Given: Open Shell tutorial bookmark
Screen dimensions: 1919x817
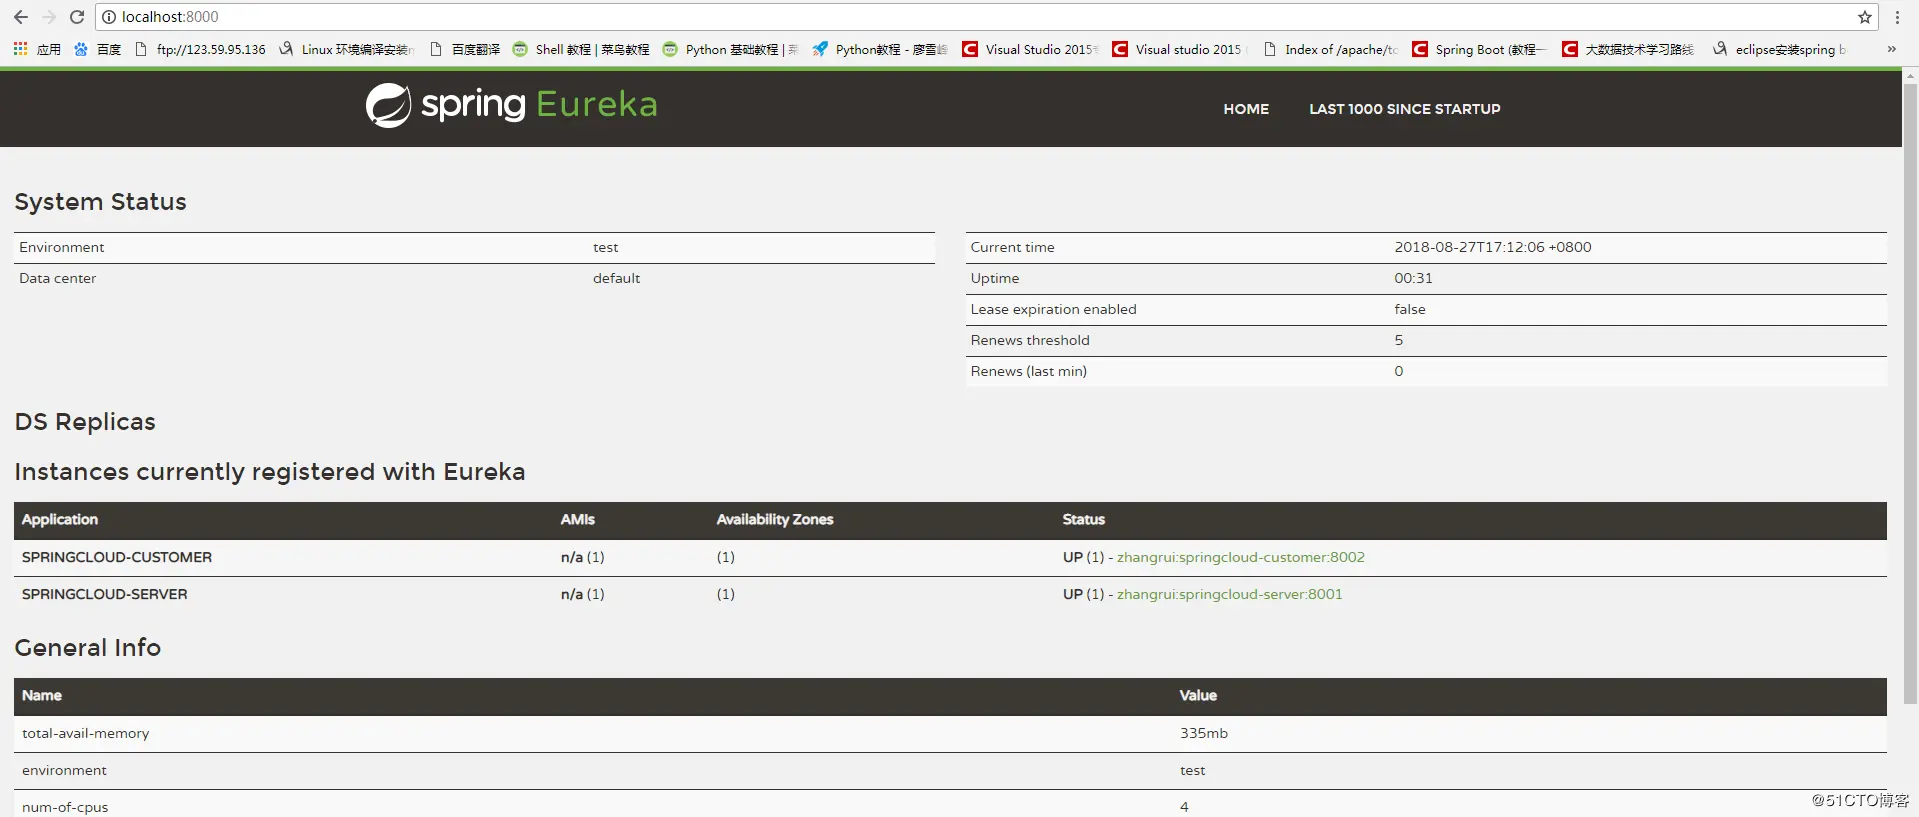Looking at the screenshot, I should (x=580, y=49).
